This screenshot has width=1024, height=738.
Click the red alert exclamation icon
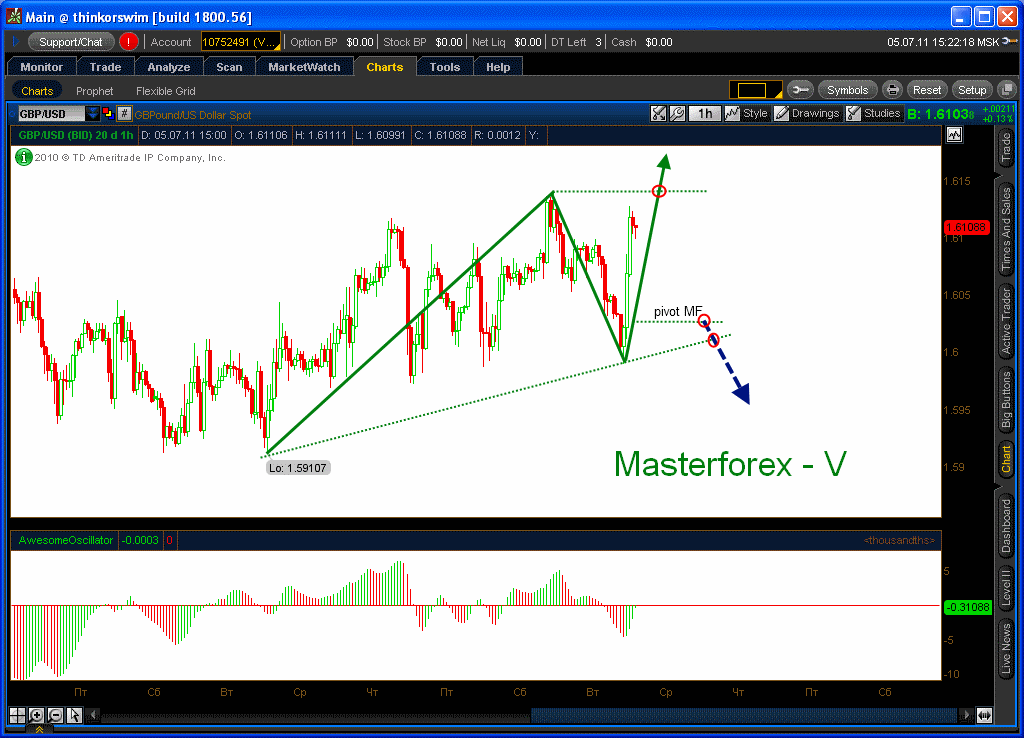pyautogui.click(x=129, y=42)
